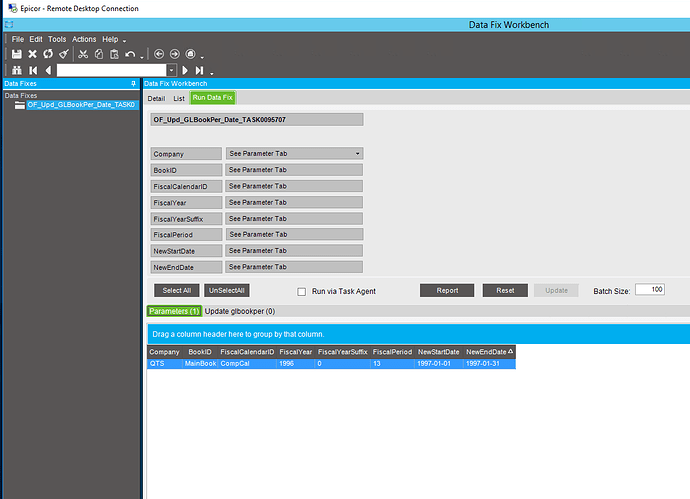
Task: Click the UnSelectAll button
Action: click(227, 290)
